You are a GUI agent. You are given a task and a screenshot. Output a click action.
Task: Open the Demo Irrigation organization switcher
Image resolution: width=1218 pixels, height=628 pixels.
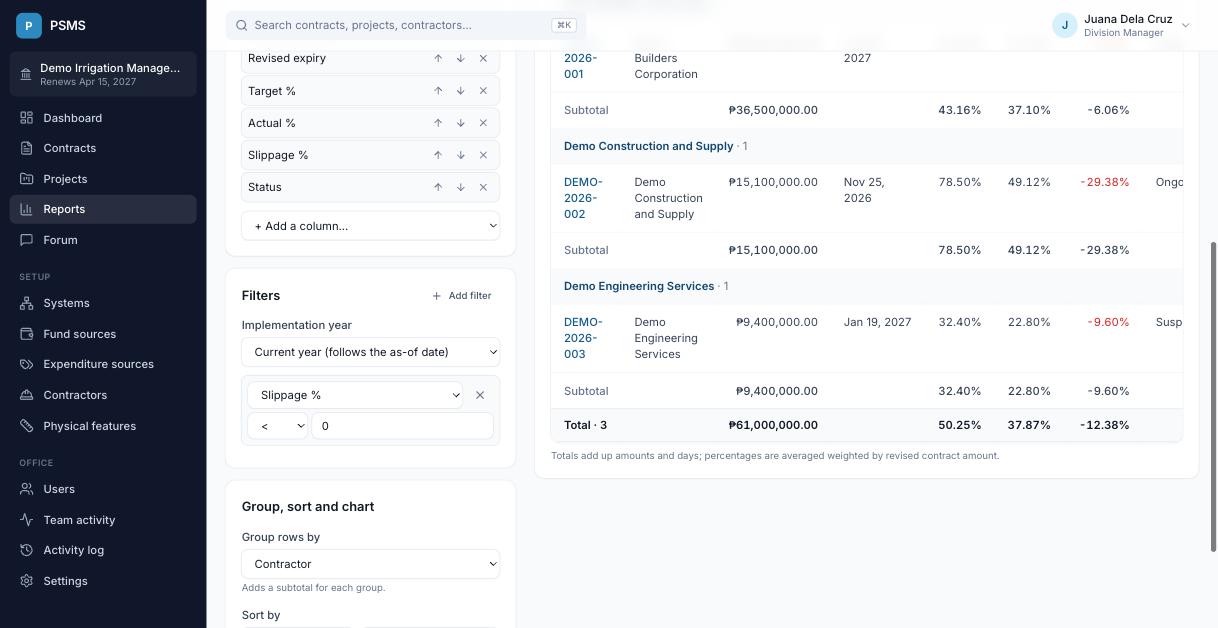tap(103, 74)
